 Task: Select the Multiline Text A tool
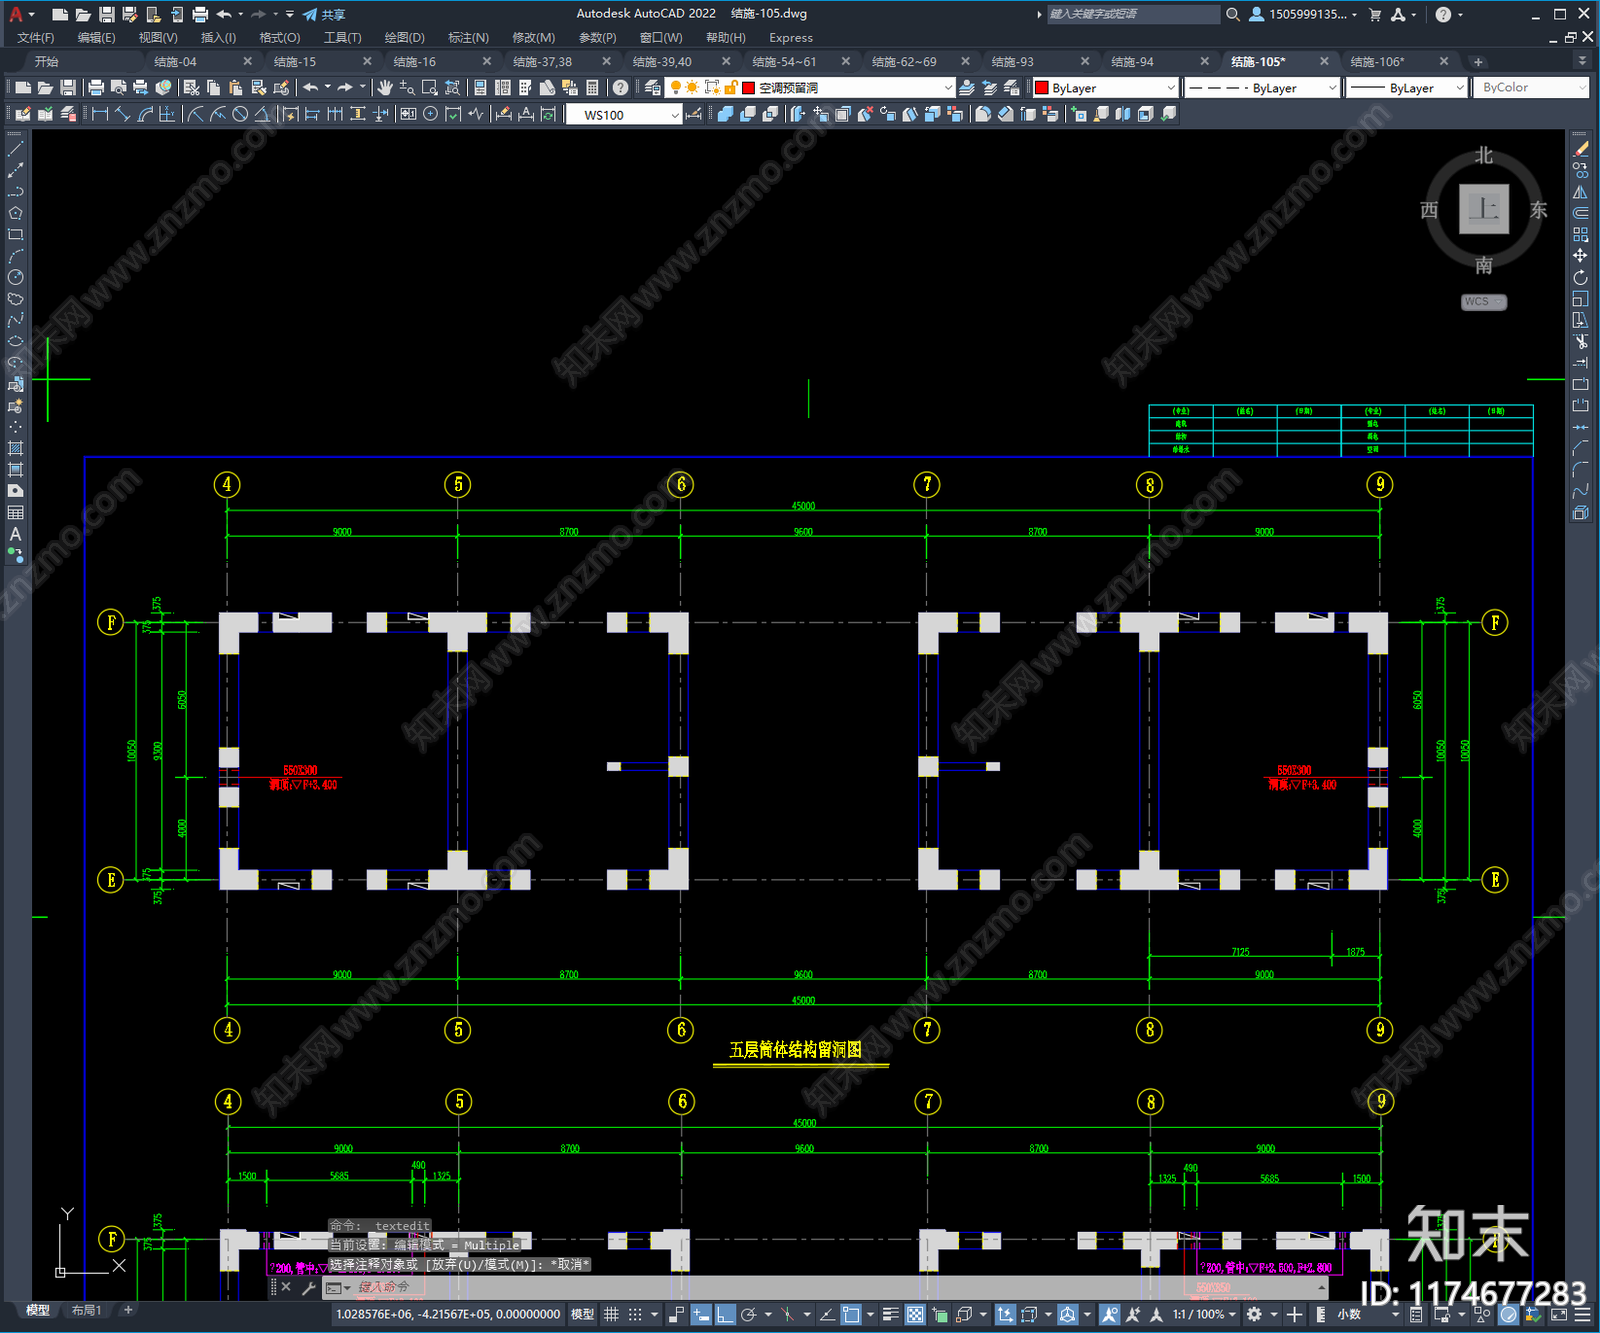point(15,534)
